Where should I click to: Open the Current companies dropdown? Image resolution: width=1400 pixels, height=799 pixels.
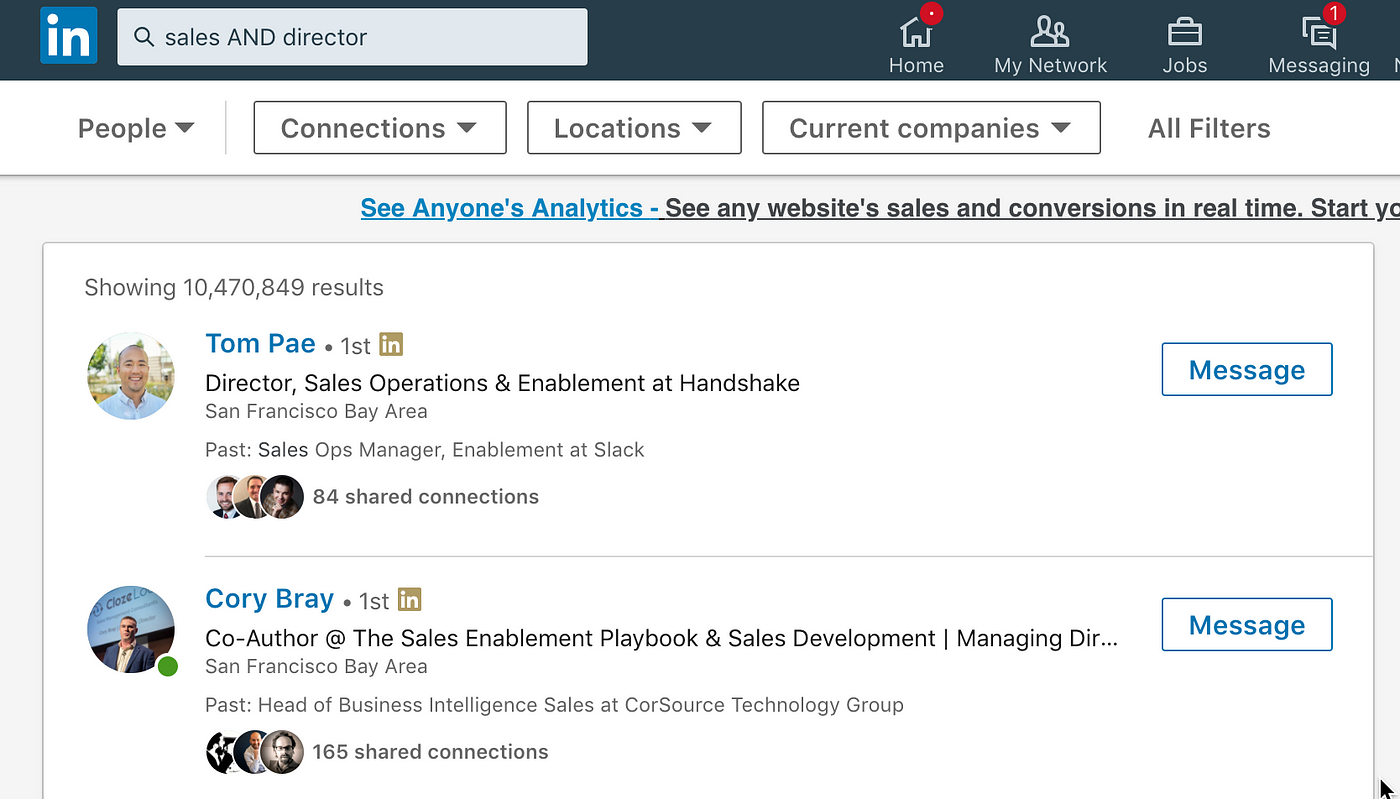(931, 128)
